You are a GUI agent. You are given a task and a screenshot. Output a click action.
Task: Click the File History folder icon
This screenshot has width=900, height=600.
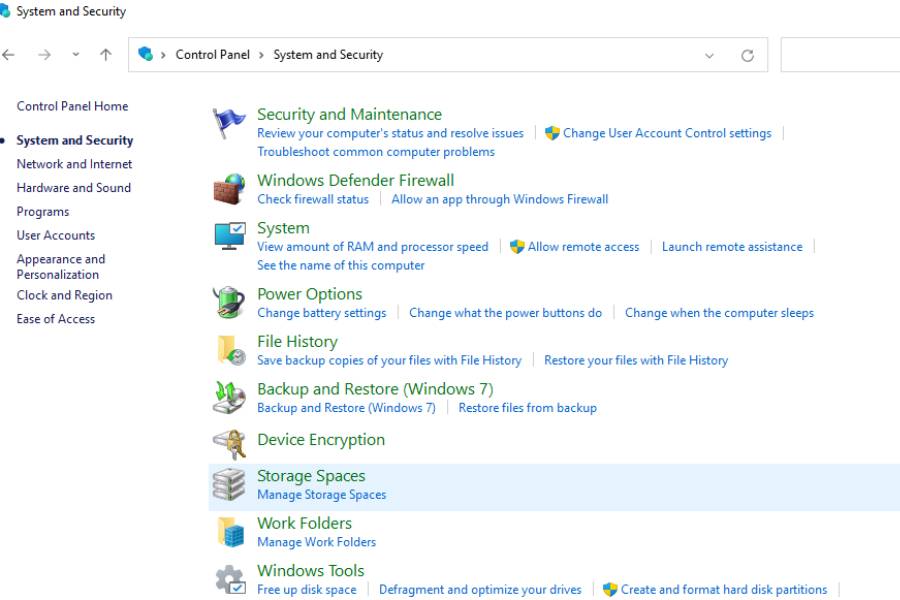[x=231, y=350]
